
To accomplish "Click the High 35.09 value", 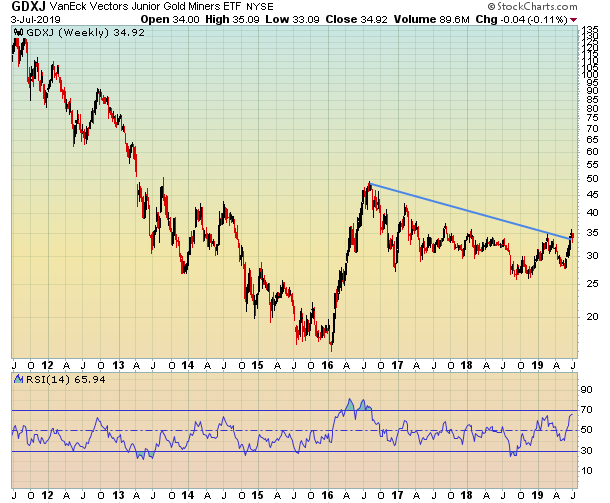I will [232, 19].
